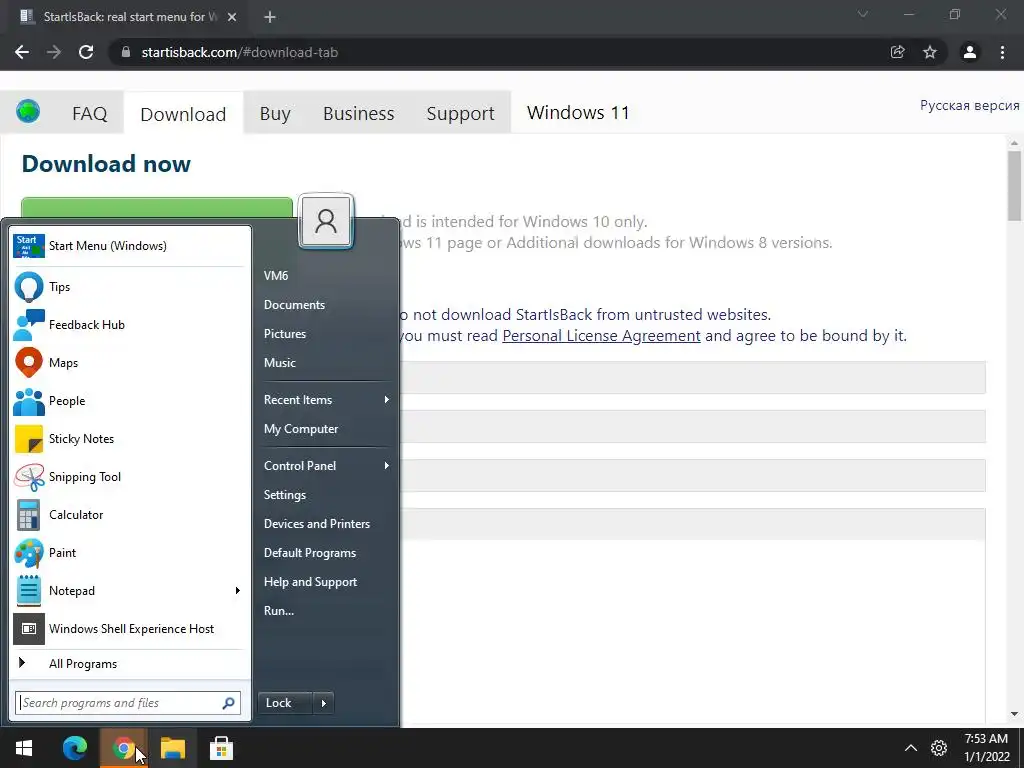Open My Computer from start menu
1024x768 pixels.
point(300,429)
